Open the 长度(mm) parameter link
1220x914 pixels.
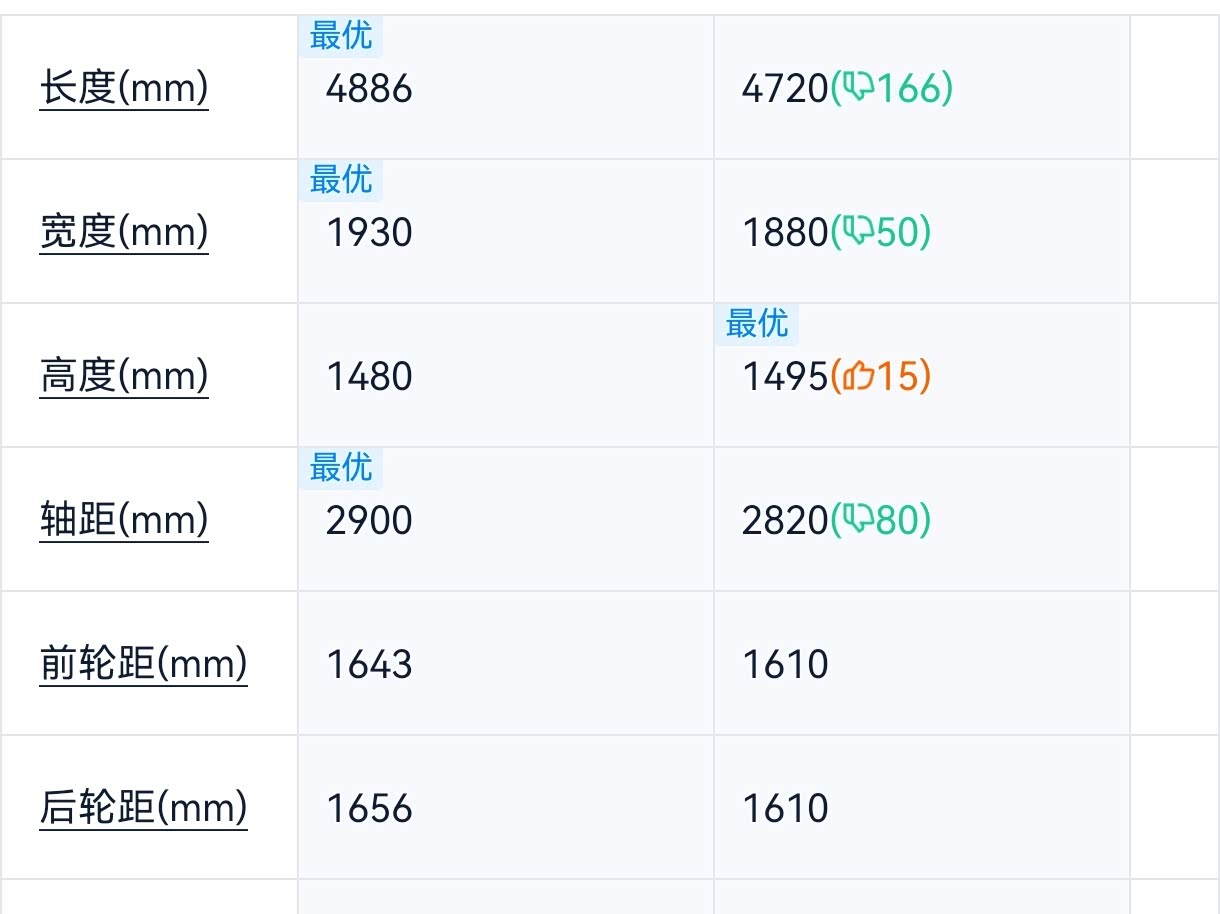coord(124,89)
